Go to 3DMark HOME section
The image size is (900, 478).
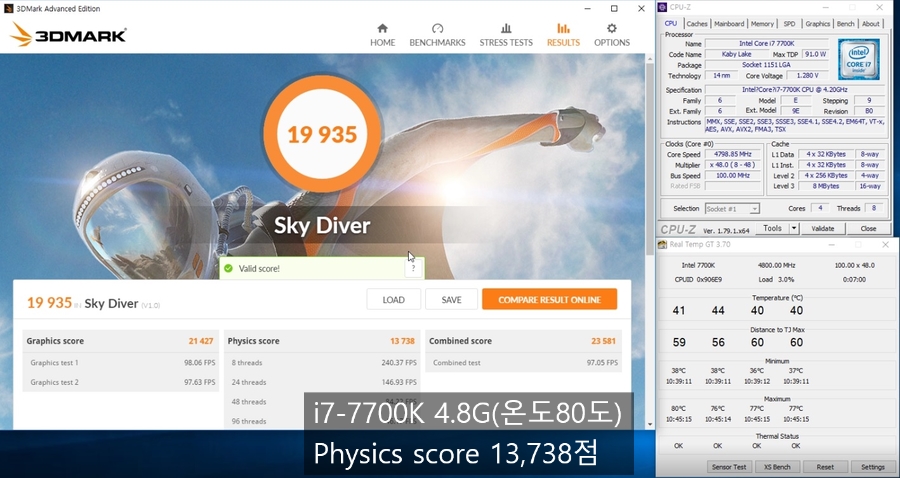382,35
